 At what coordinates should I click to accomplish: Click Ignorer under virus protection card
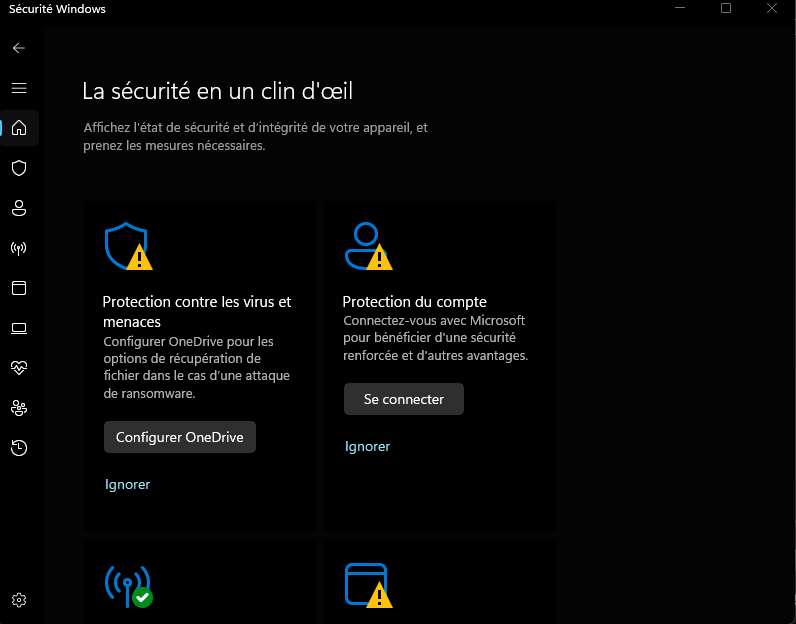click(x=127, y=484)
